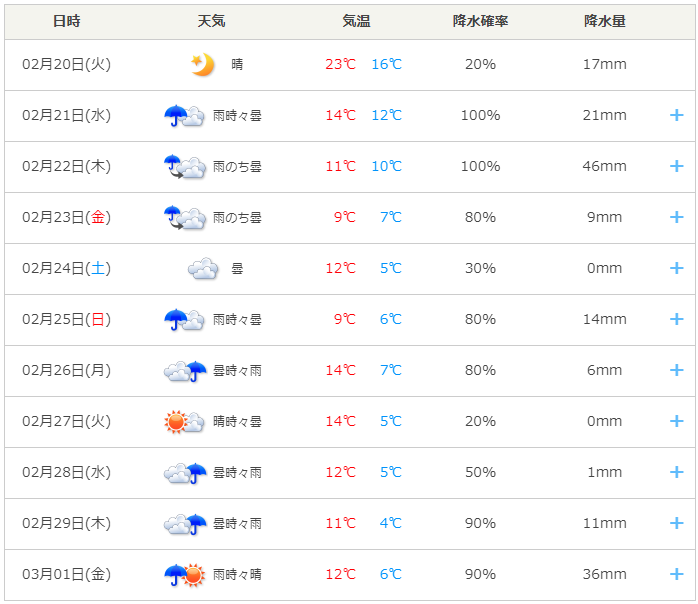Click the umbrella-cloud icon for 02月21日
Image resolution: width=698 pixels, height=604 pixels.
[x=184, y=116]
